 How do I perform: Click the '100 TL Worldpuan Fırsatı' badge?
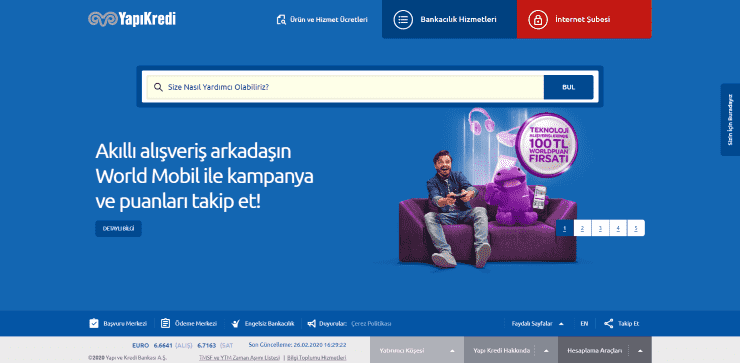pos(547,146)
